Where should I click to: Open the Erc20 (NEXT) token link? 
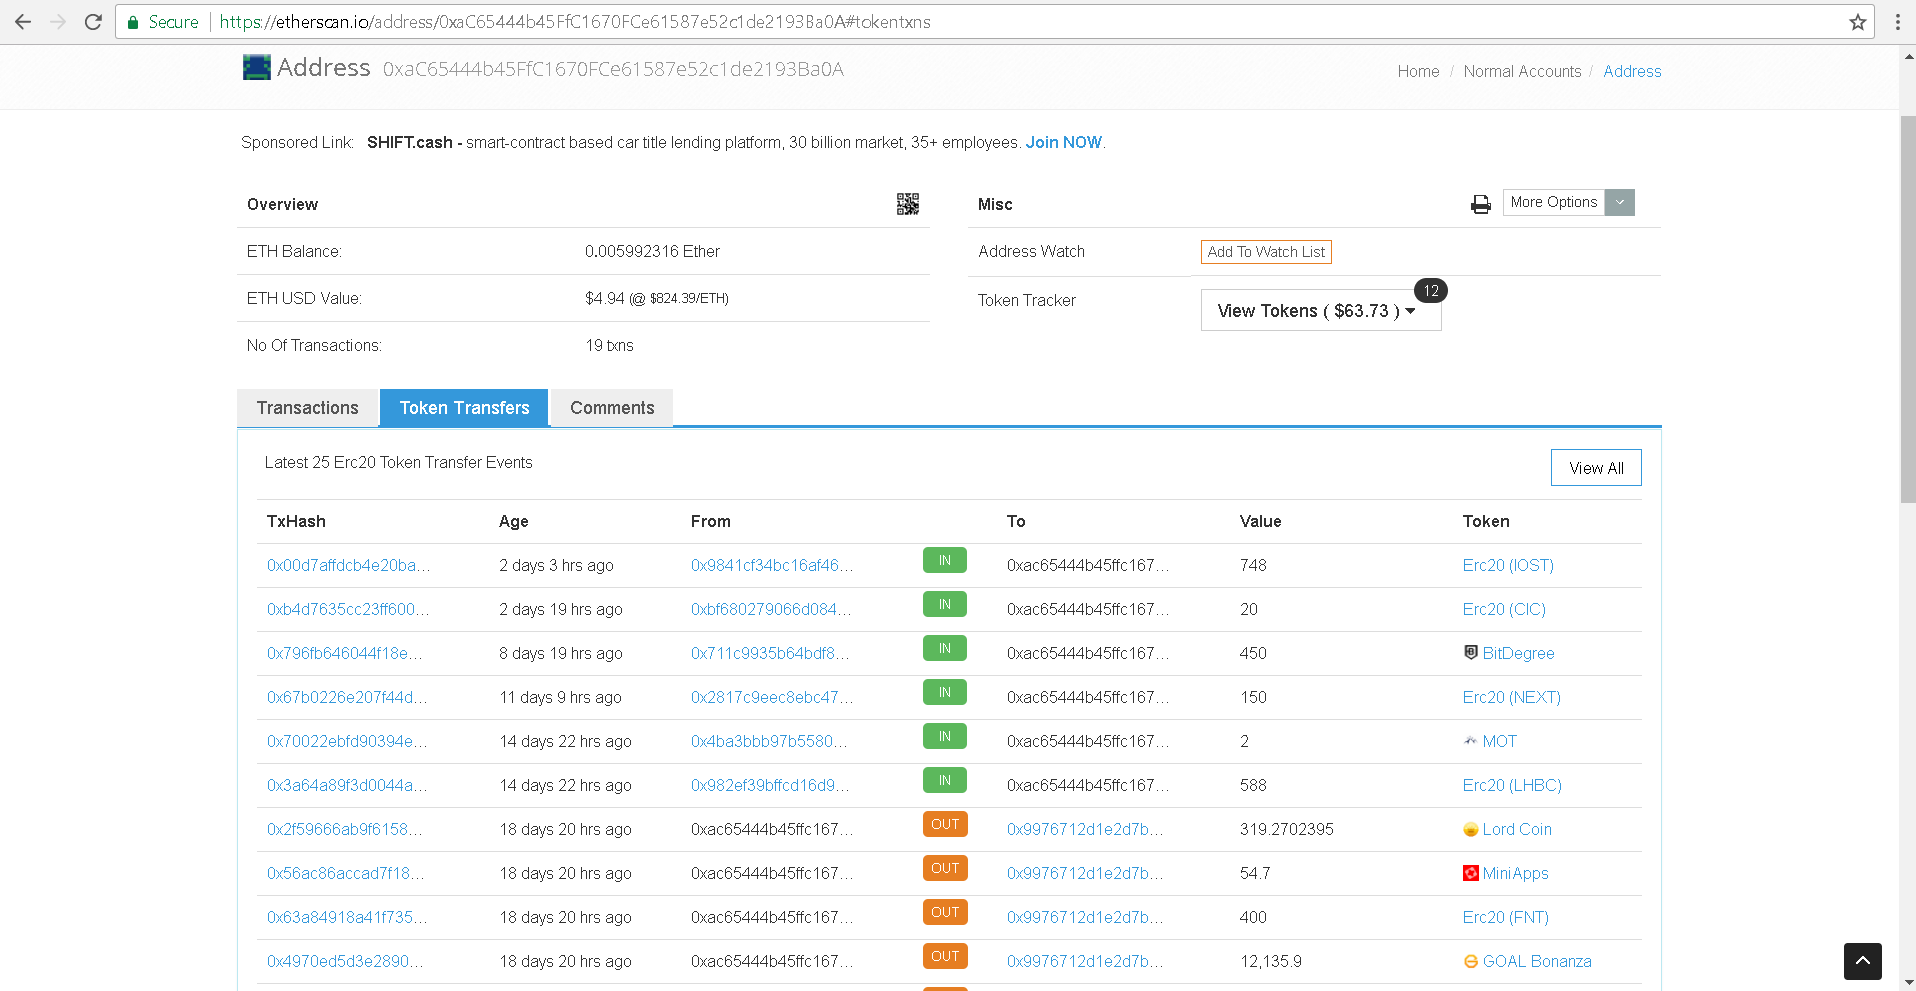pos(1511,697)
